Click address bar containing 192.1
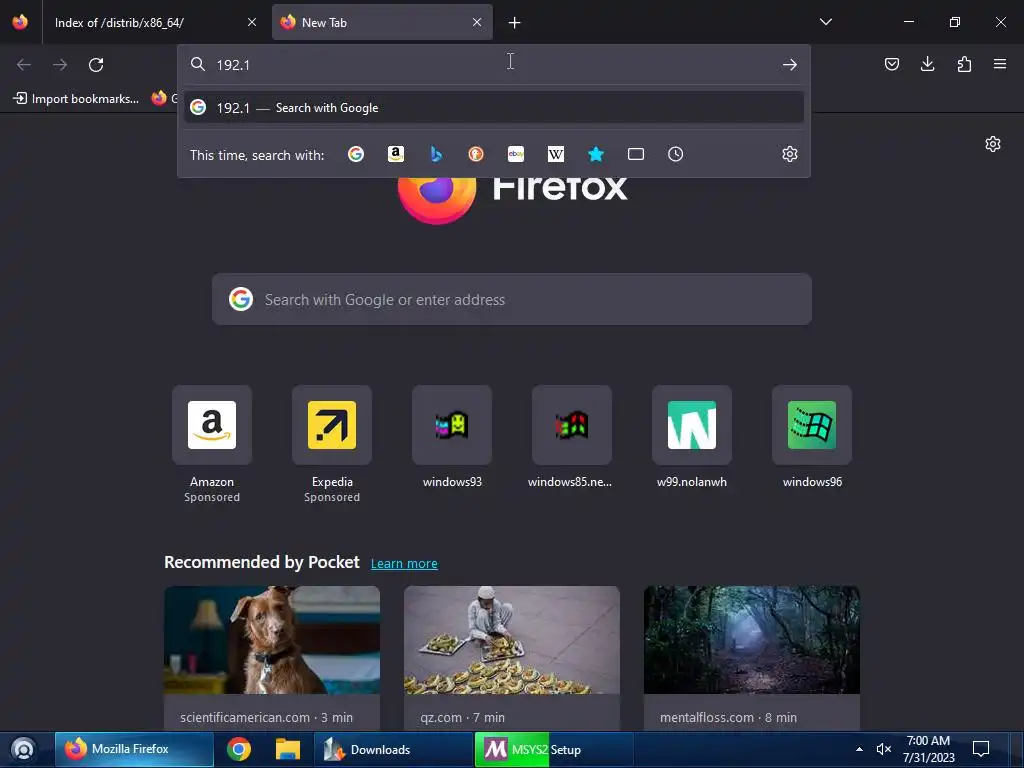Viewport: 1024px width, 768px height. point(494,65)
